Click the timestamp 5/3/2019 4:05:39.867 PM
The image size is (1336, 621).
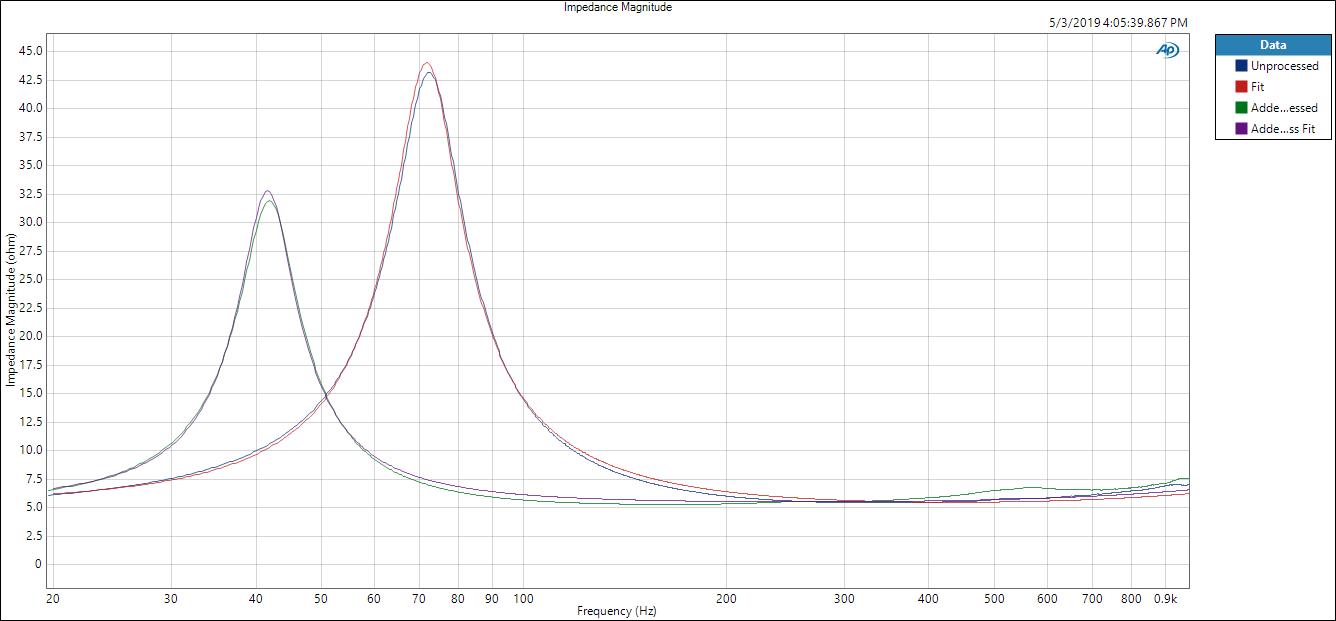tap(1118, 22)
